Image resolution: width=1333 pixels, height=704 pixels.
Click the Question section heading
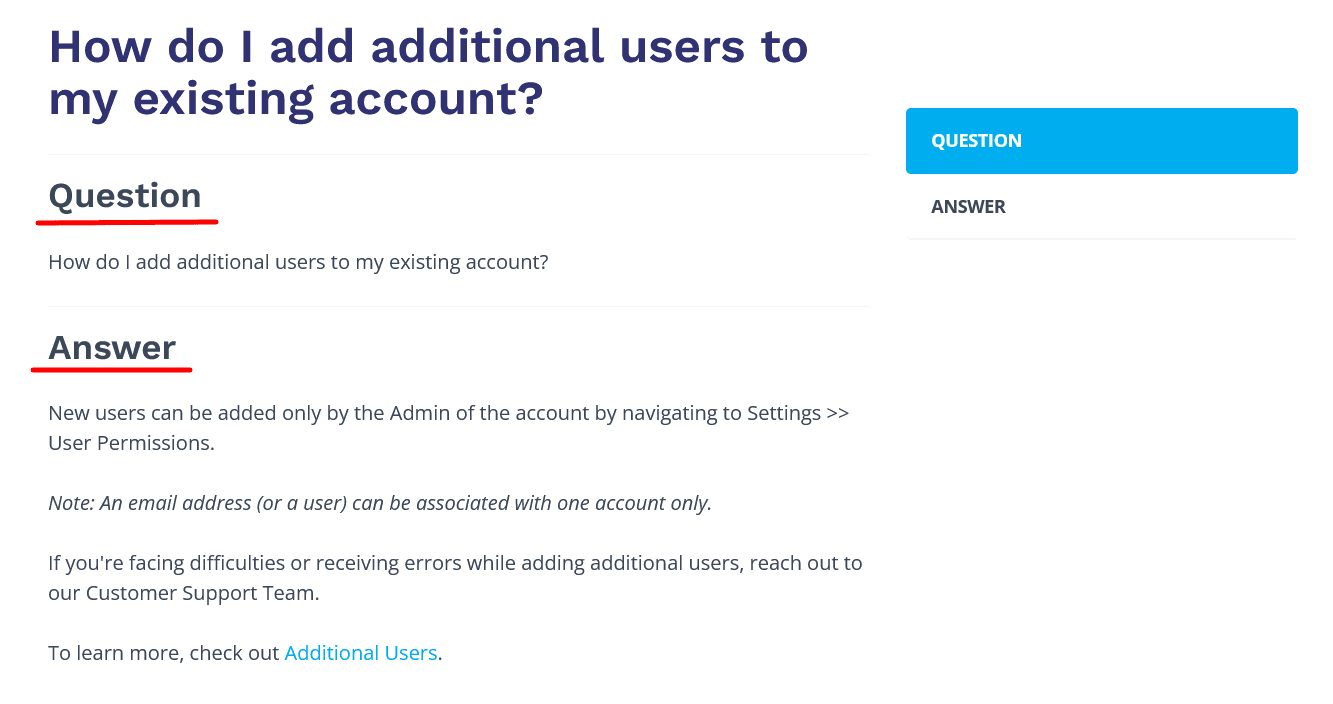126,196
